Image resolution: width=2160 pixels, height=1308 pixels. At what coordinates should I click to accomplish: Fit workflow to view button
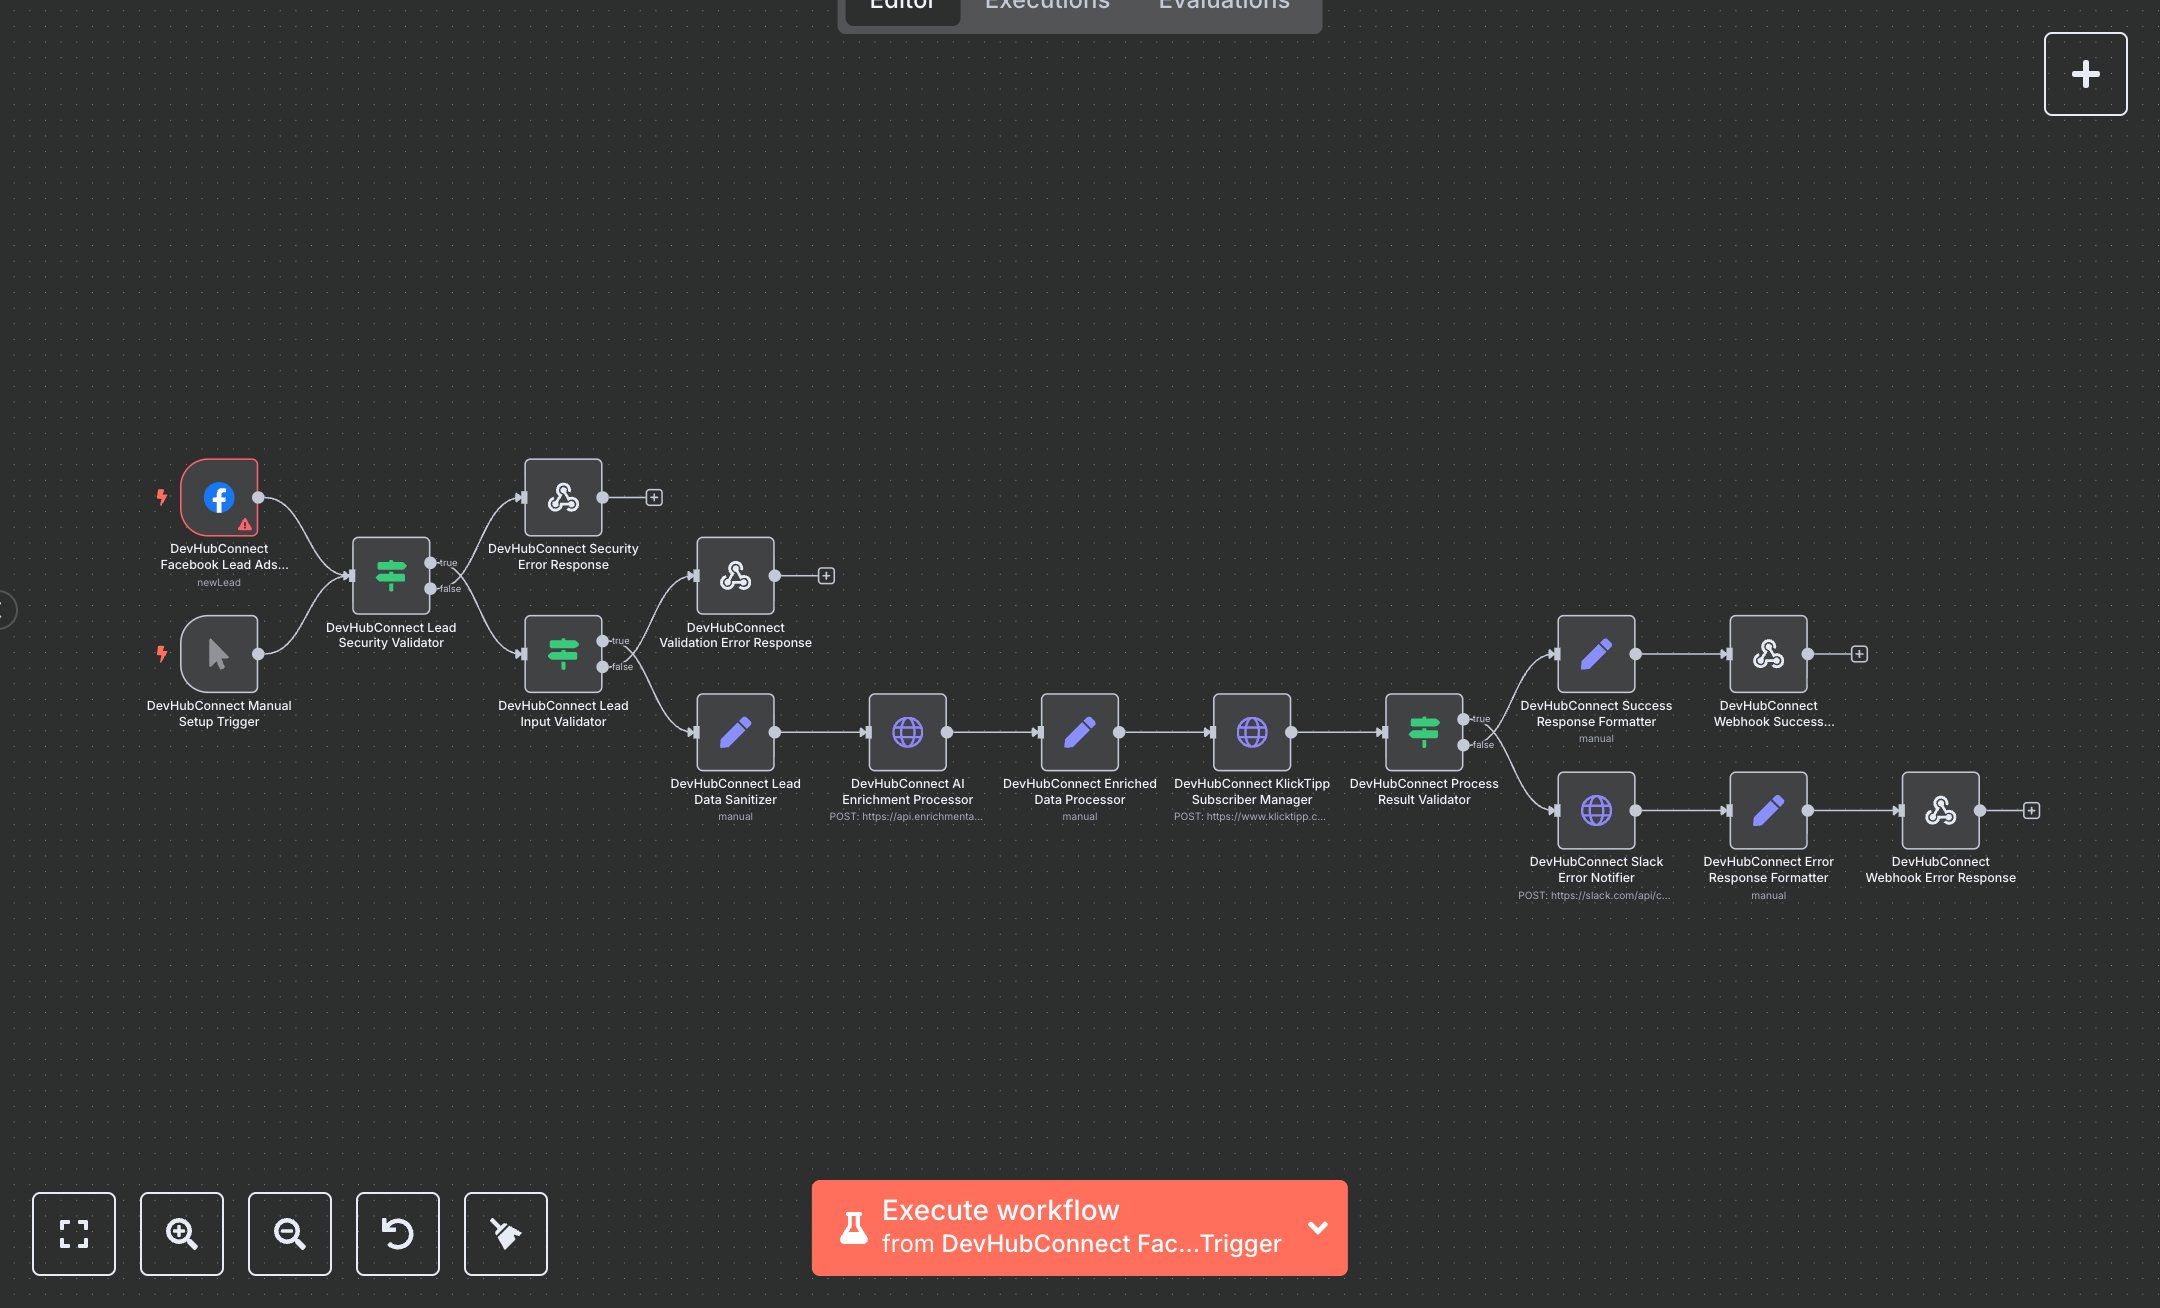click(74, 1233)
